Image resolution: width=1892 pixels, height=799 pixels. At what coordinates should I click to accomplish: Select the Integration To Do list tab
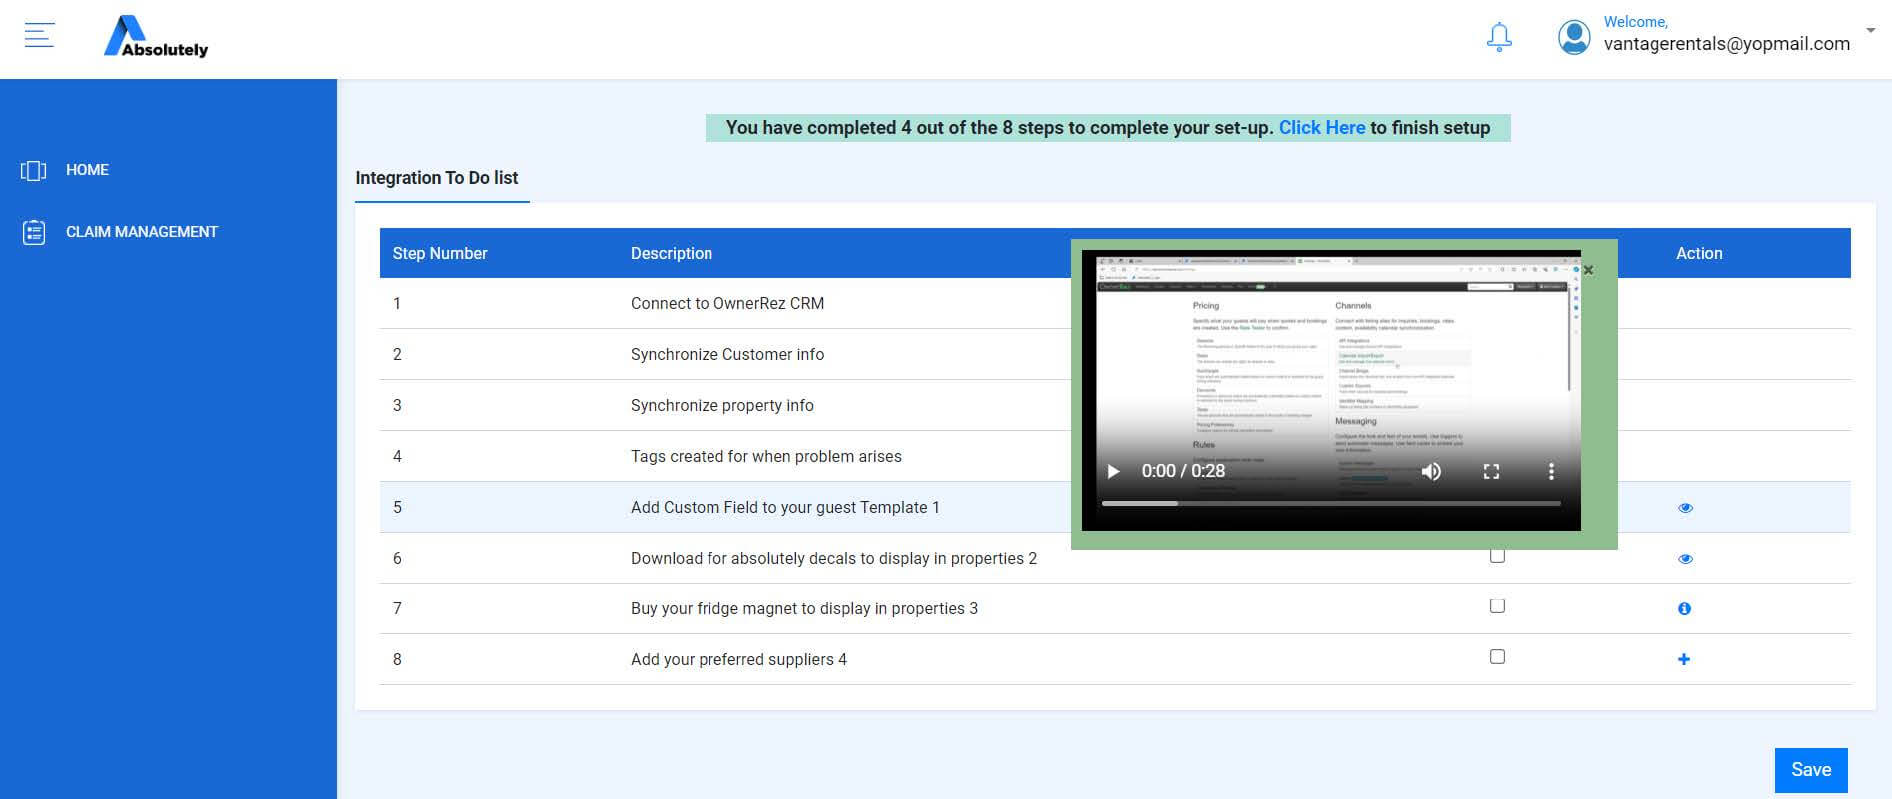(437, 178)
